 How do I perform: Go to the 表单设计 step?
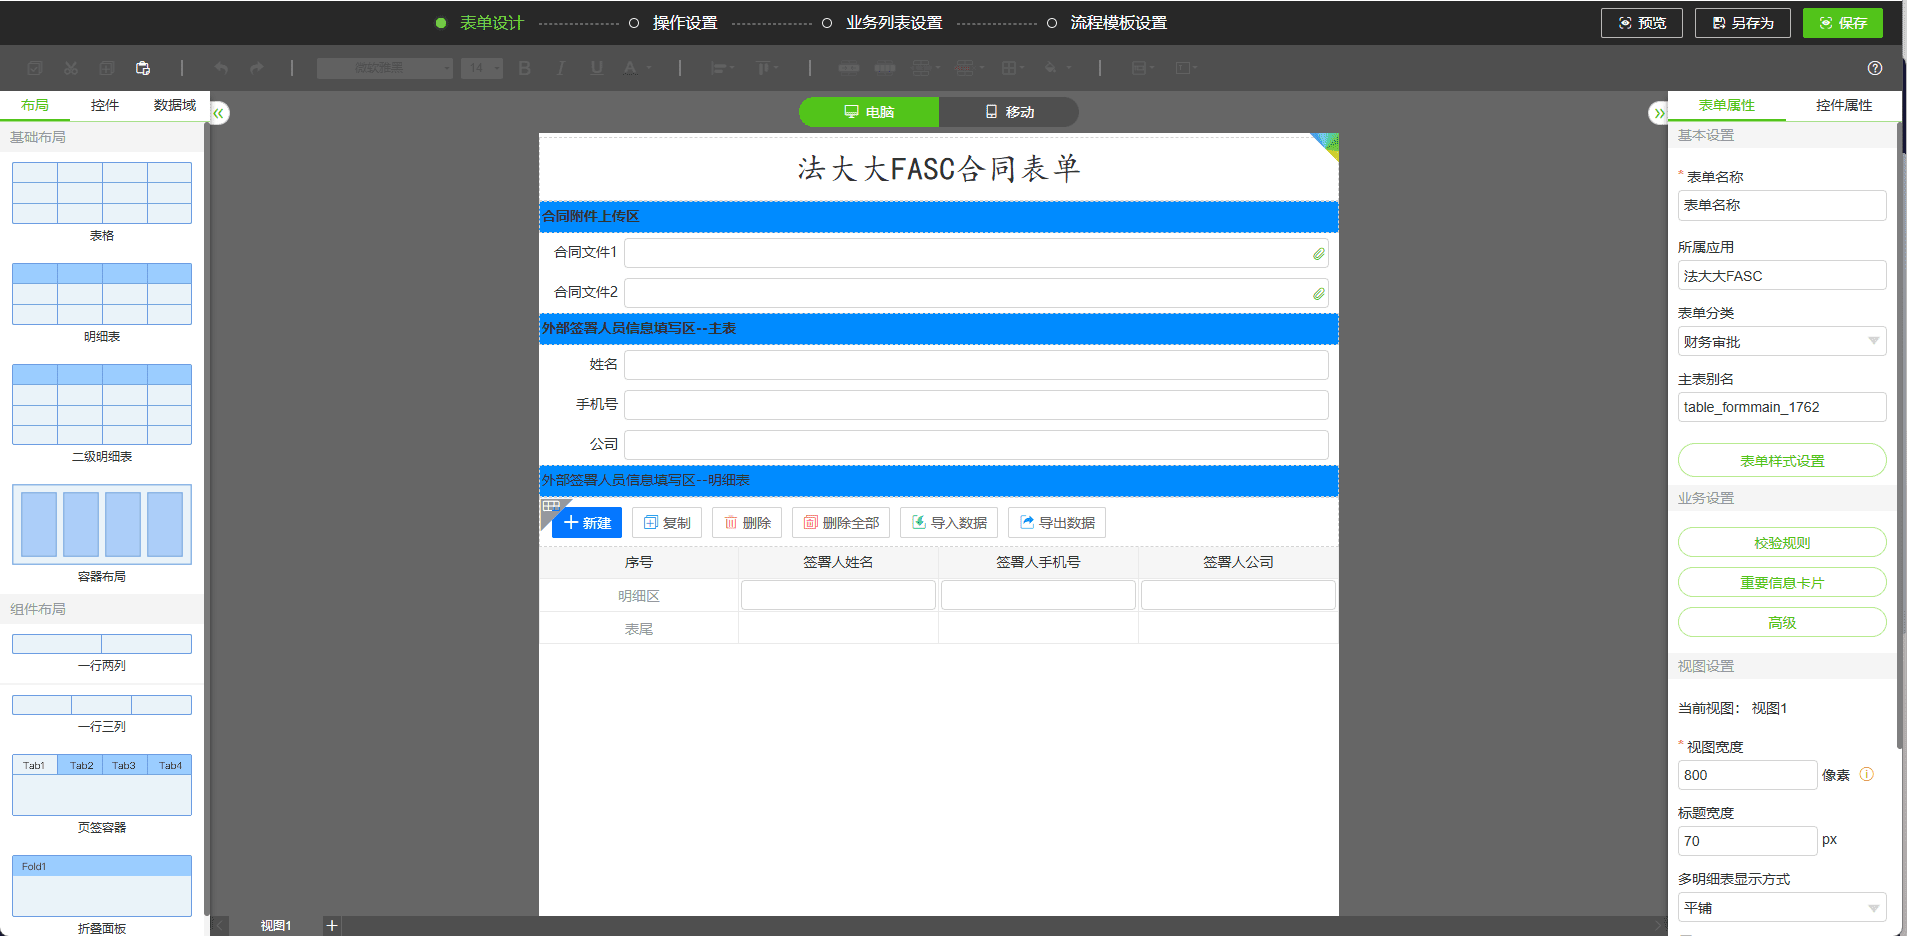pos(491,23)
